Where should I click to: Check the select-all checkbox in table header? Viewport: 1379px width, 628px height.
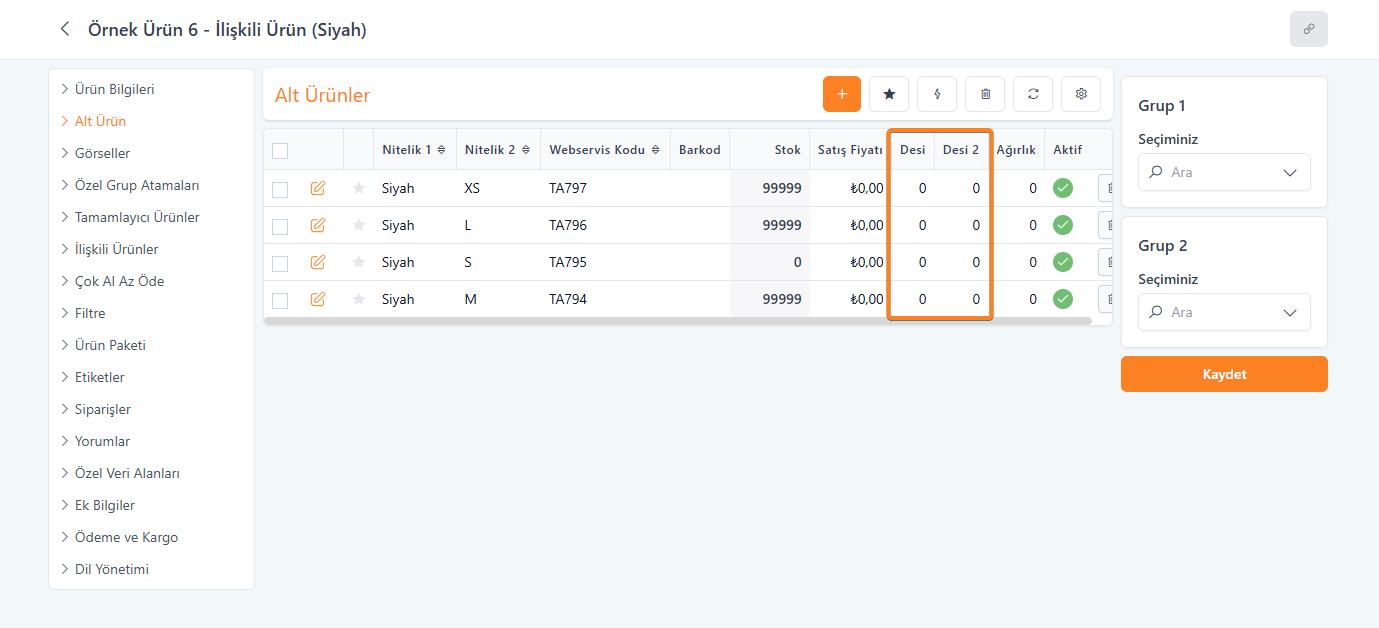pos(280,151)
